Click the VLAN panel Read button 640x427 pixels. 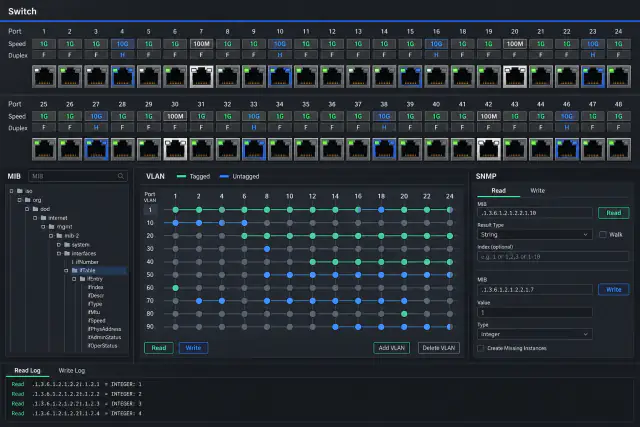click(x=159, y=348)
